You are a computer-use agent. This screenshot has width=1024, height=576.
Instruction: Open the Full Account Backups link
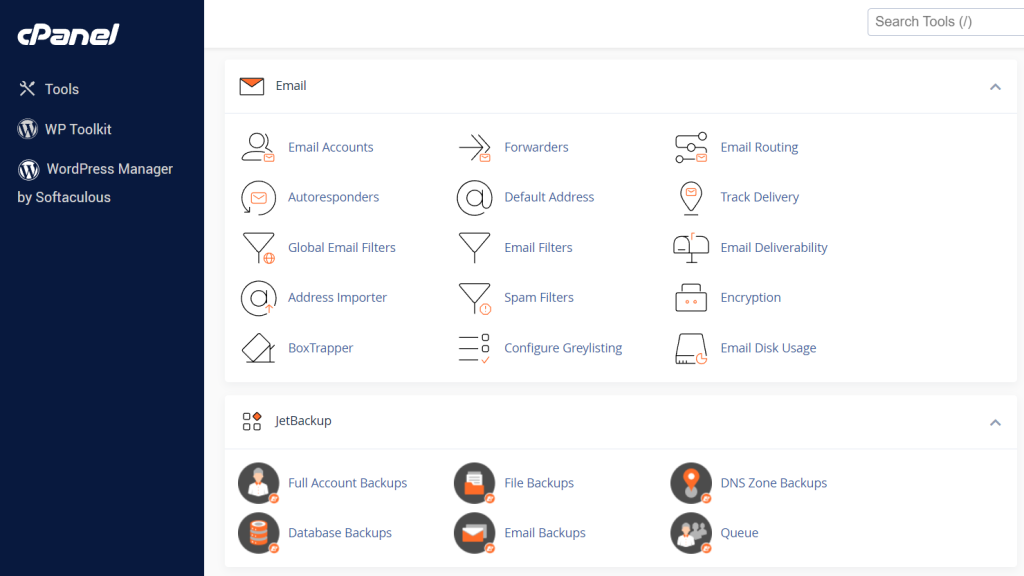347,483
